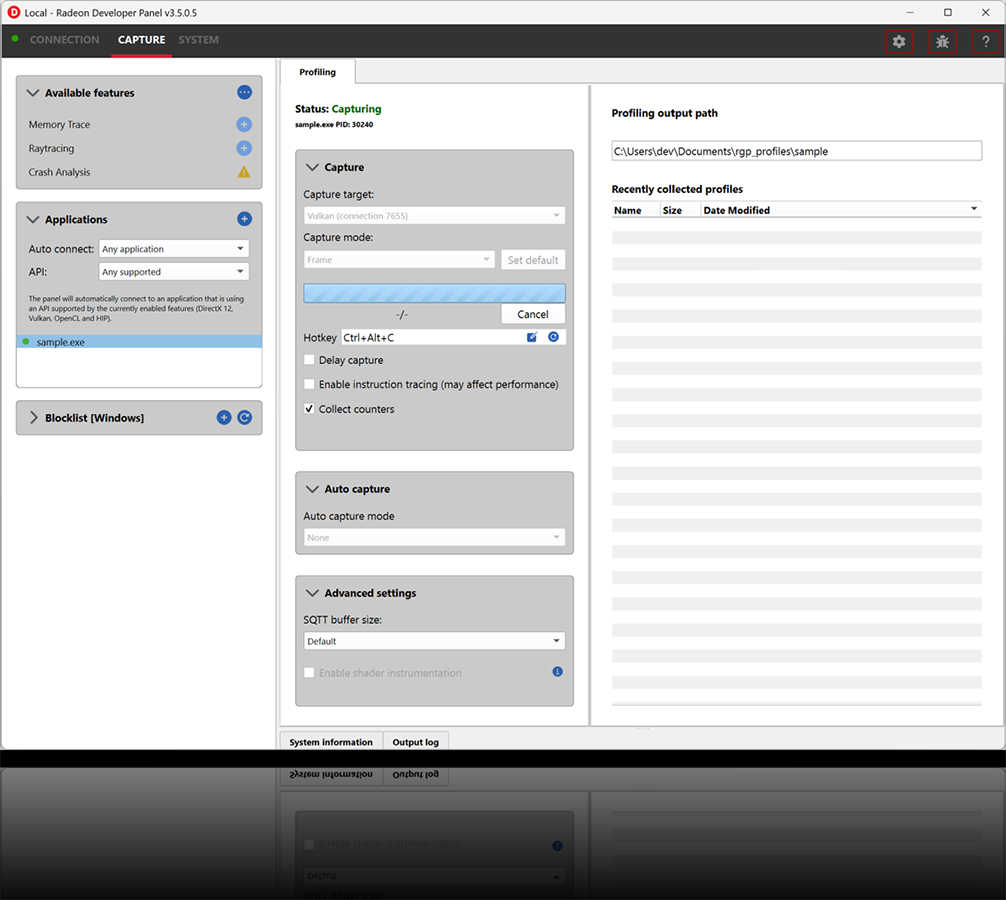The height and width of the screenshot is (900, 1006).
Task: Open the Auto connect dropdown
Action: coord(174,249)
